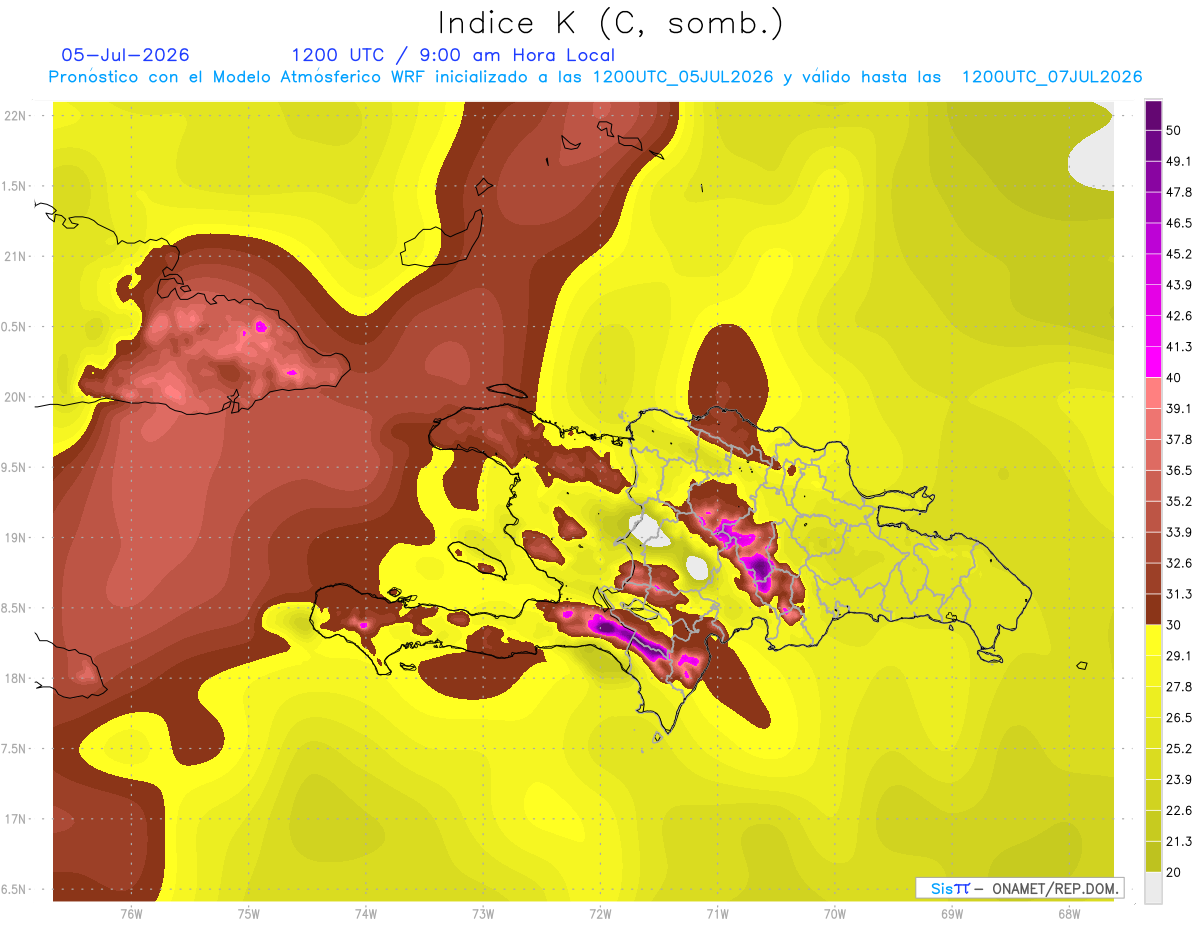Click the '1200 UTC / 9:00 am Hora Local' text
This screenshot has height=927, width=1200.
(453, 55)
